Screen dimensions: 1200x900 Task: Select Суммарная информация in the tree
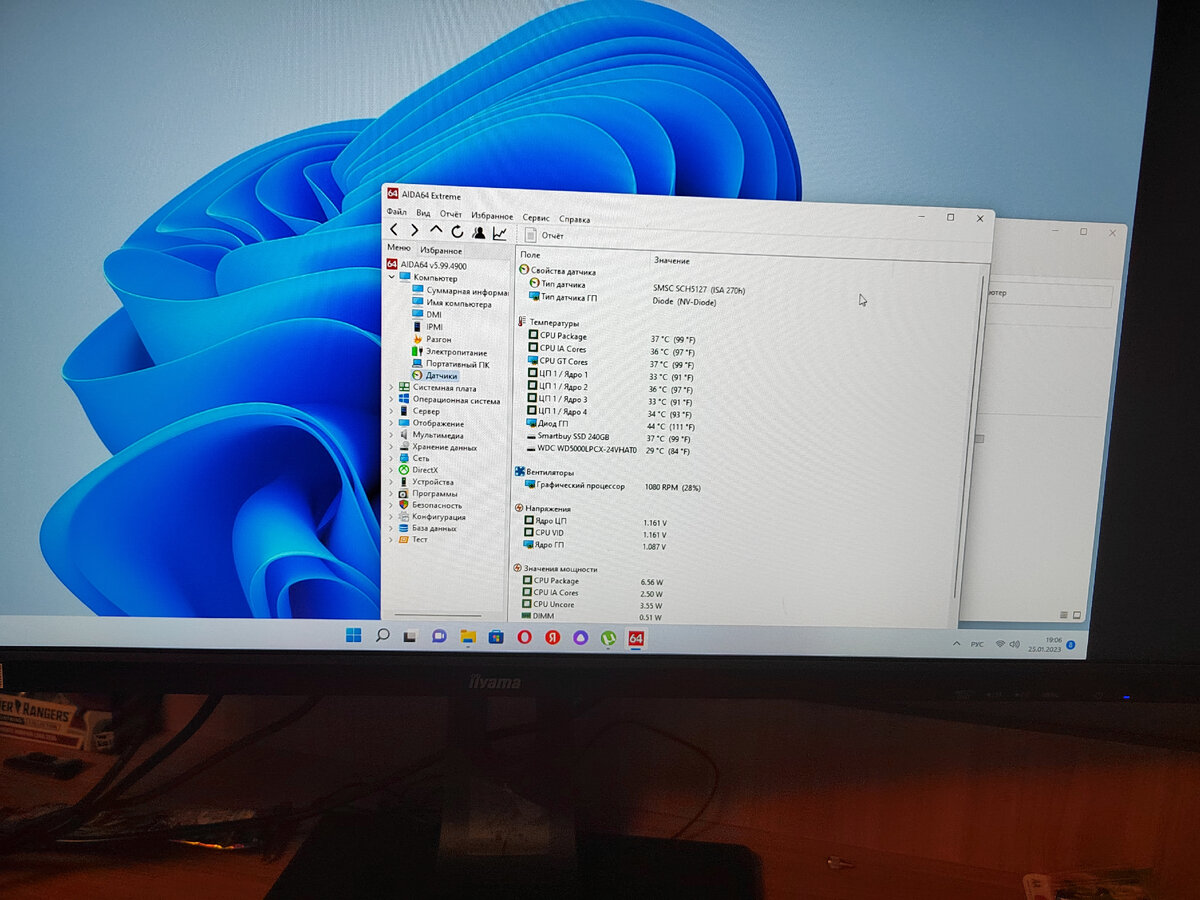pos(461,291)
